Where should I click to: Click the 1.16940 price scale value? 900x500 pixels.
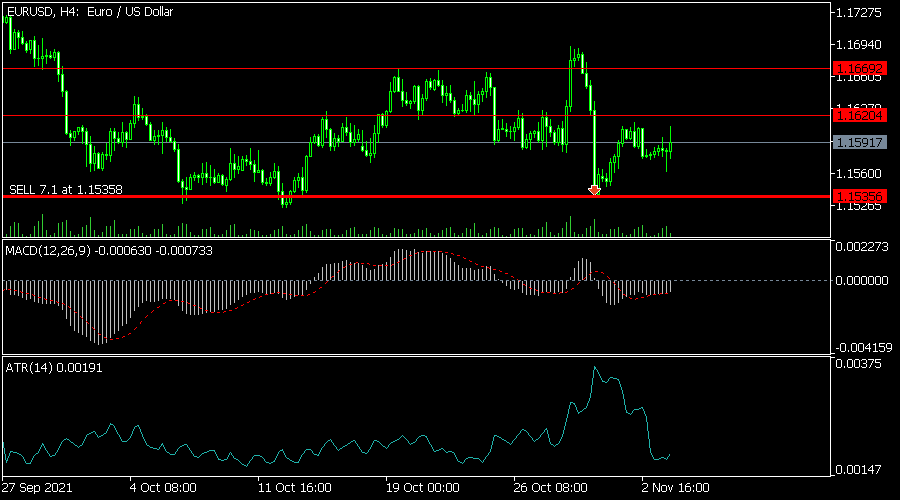point(859,45)
